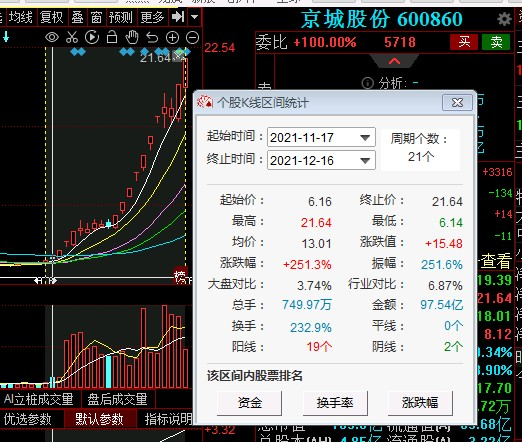522x442 pixels.
Task: Open the 均线 menu item
Action: 21,17
